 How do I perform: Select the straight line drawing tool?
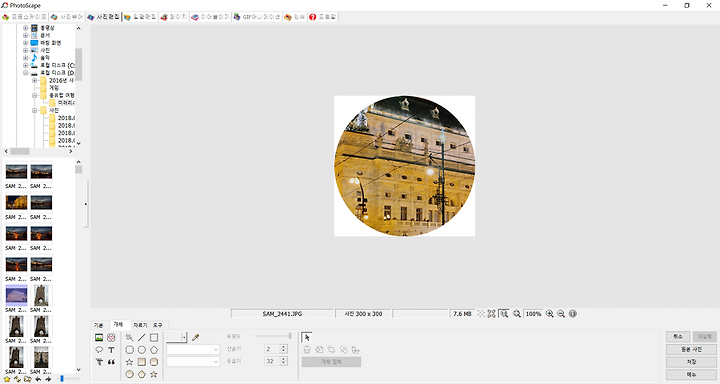point(141,338)
